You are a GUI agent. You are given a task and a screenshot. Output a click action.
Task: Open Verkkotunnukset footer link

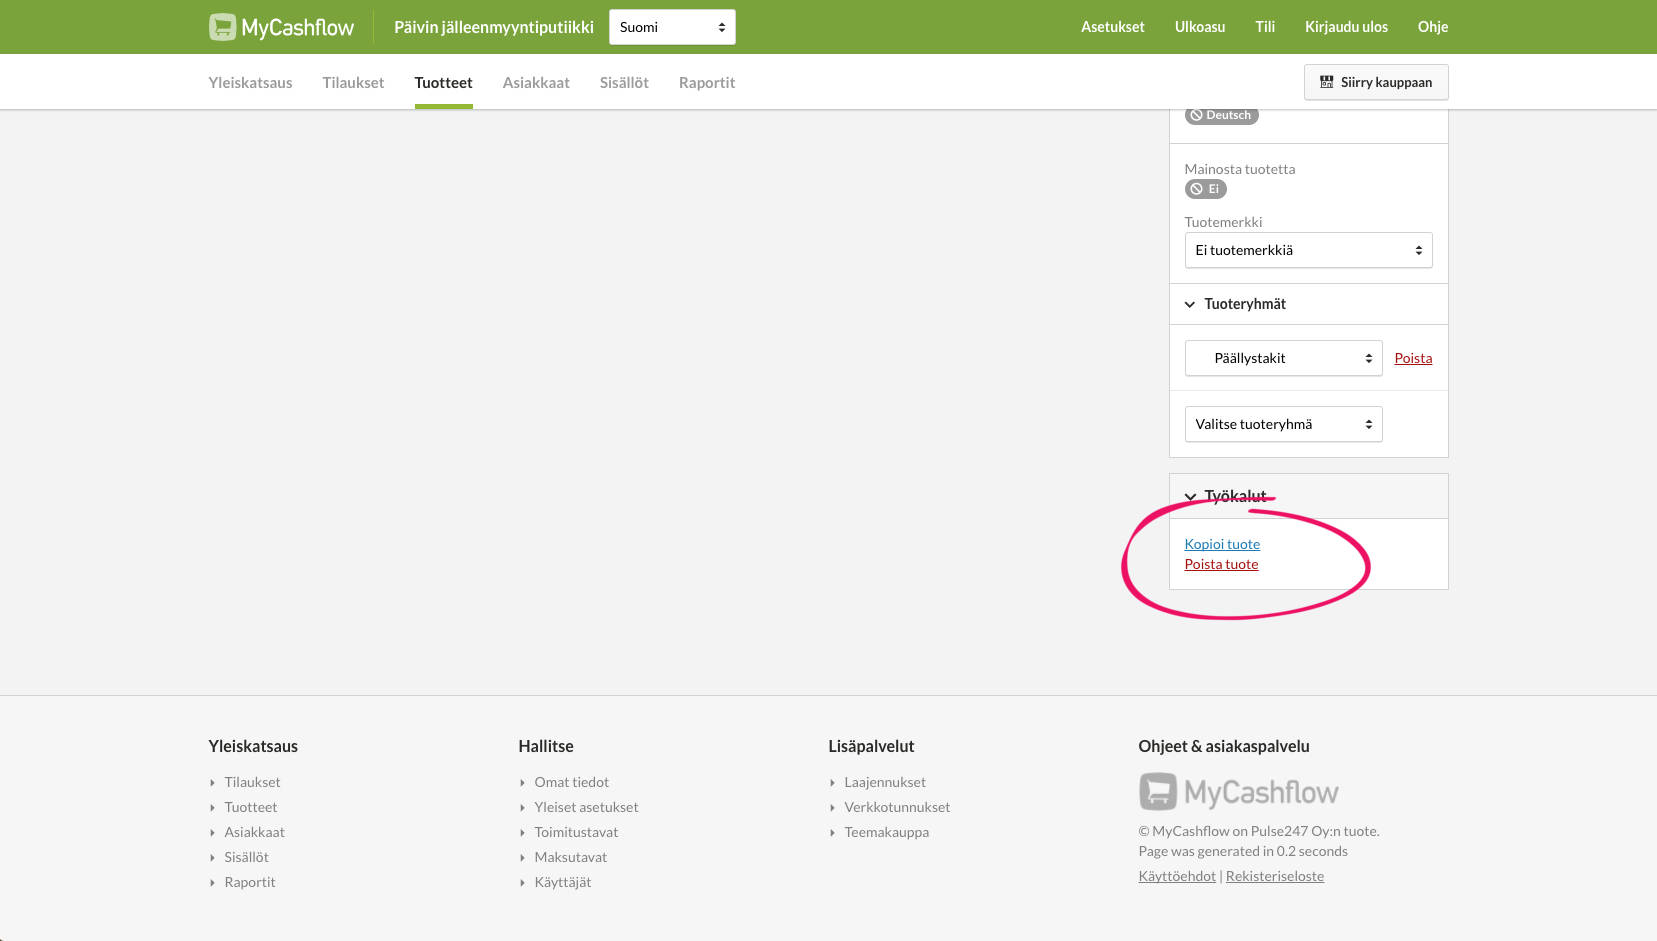897,807
